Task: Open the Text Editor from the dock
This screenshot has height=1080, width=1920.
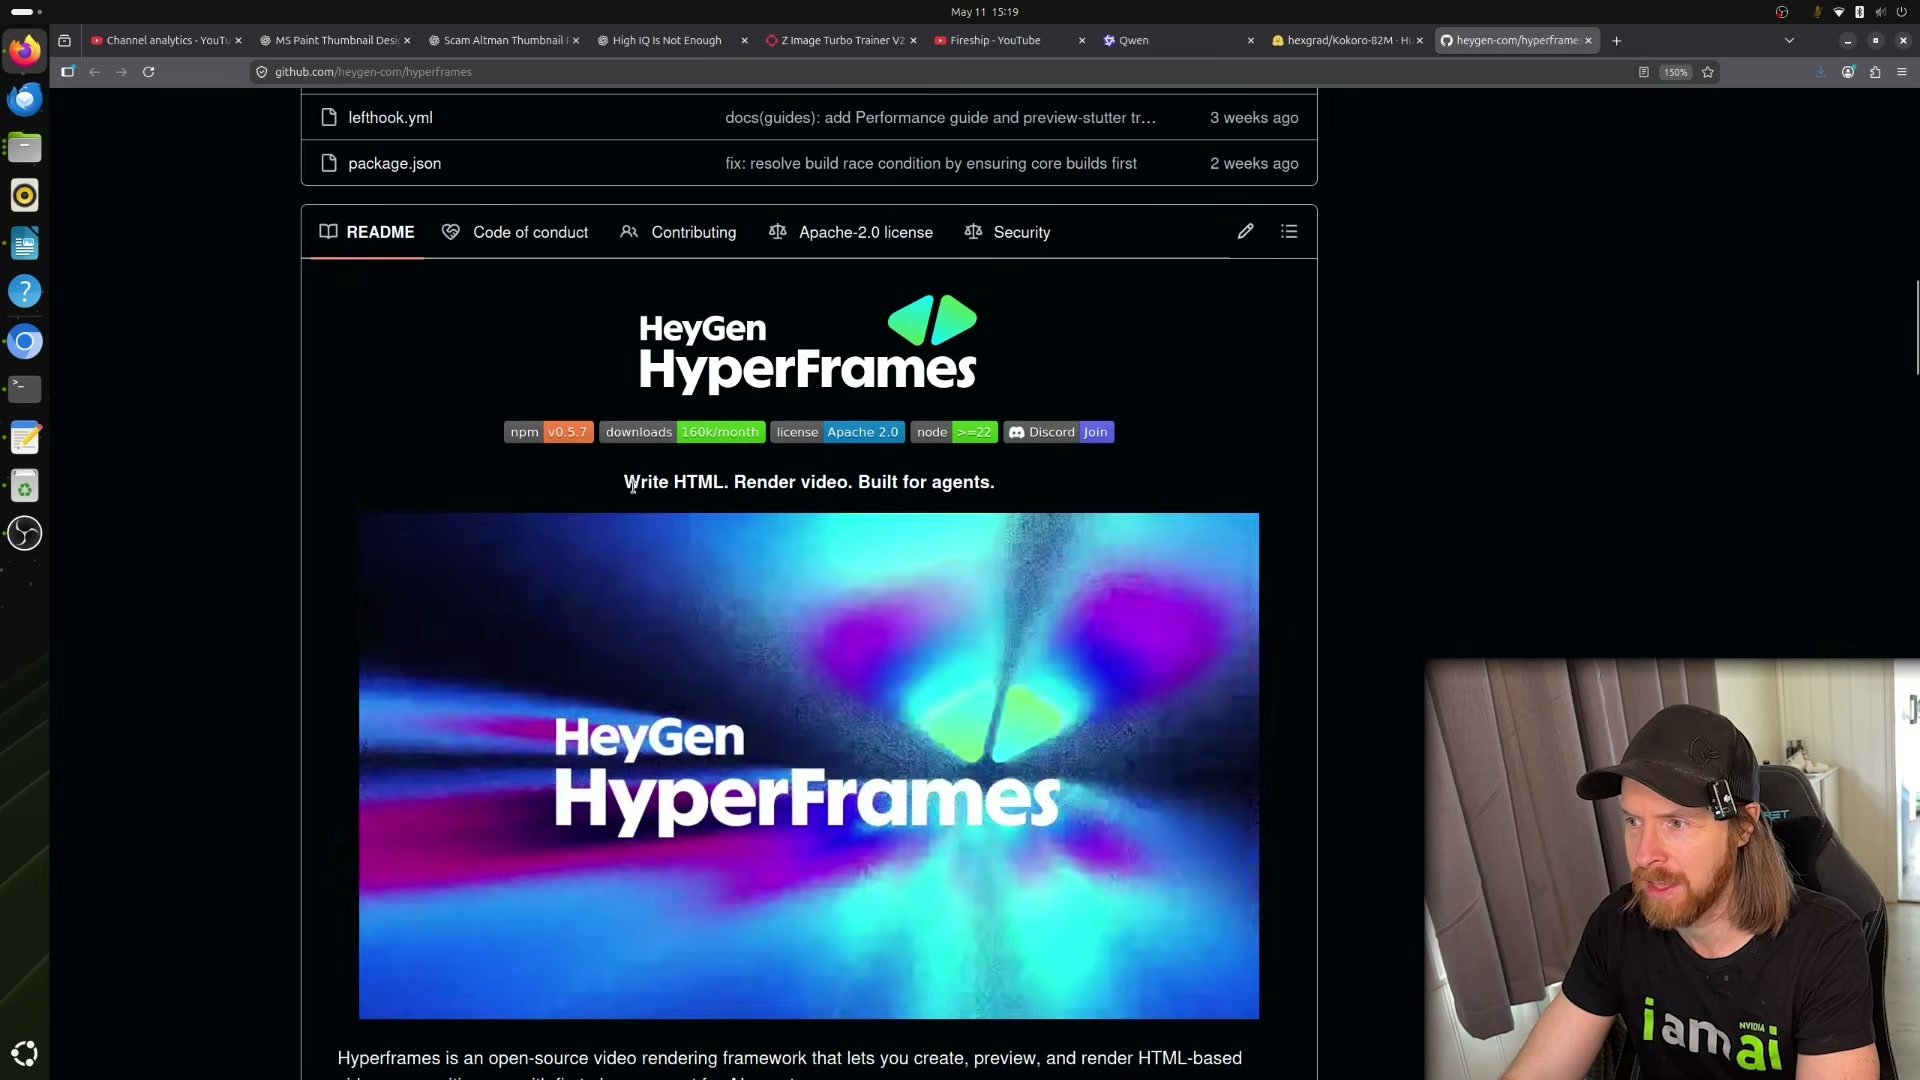Action: click(25, 437)
